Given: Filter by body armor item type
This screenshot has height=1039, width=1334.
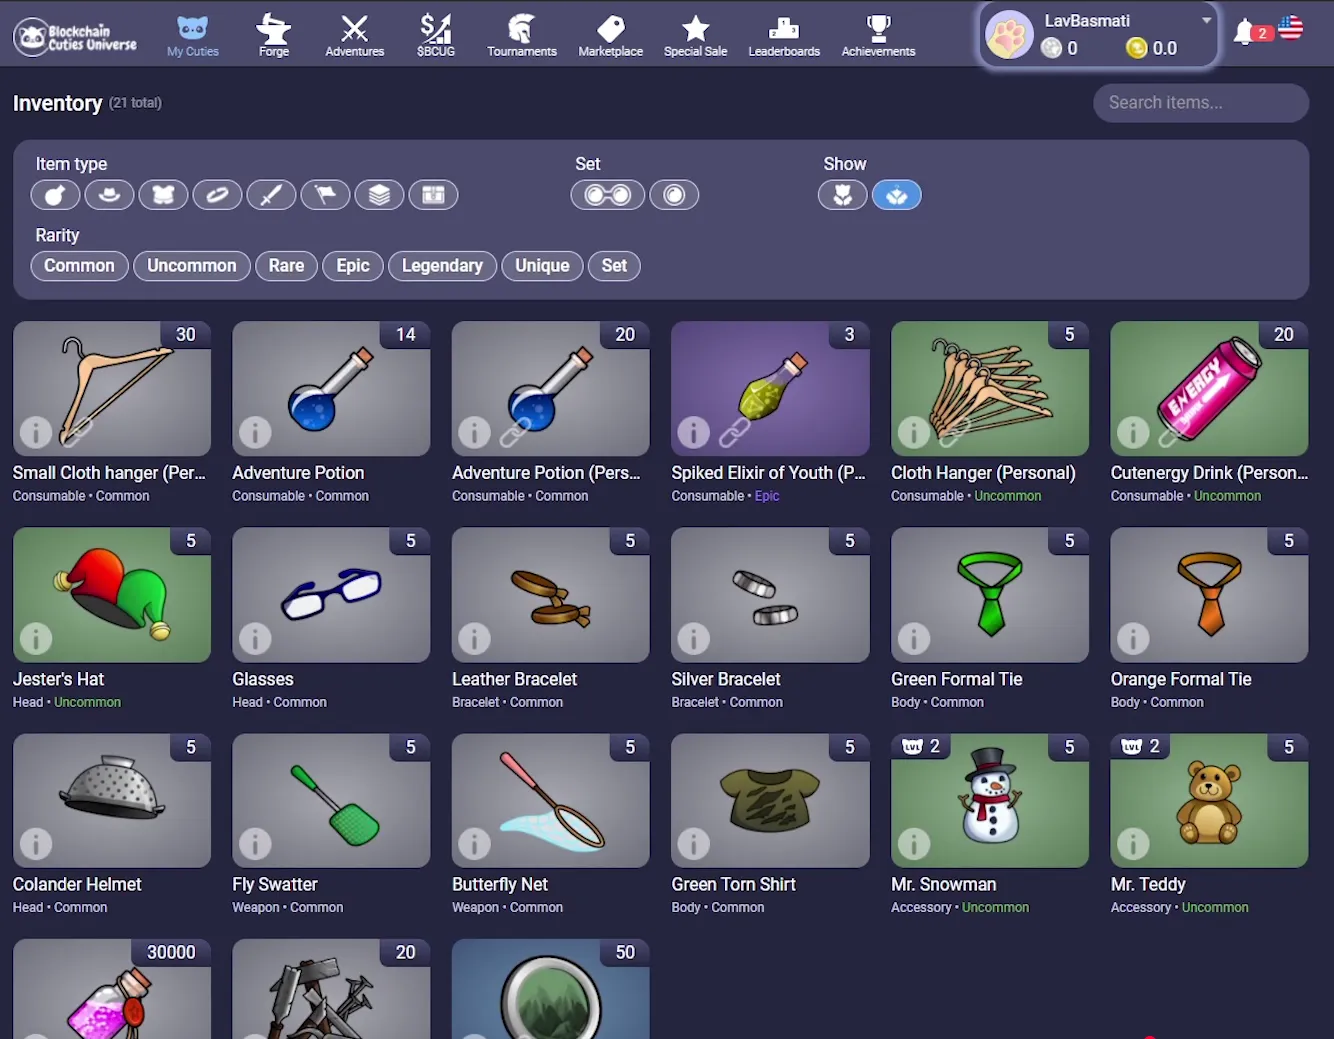Looking at the screenshot, I should coord(164,195).
